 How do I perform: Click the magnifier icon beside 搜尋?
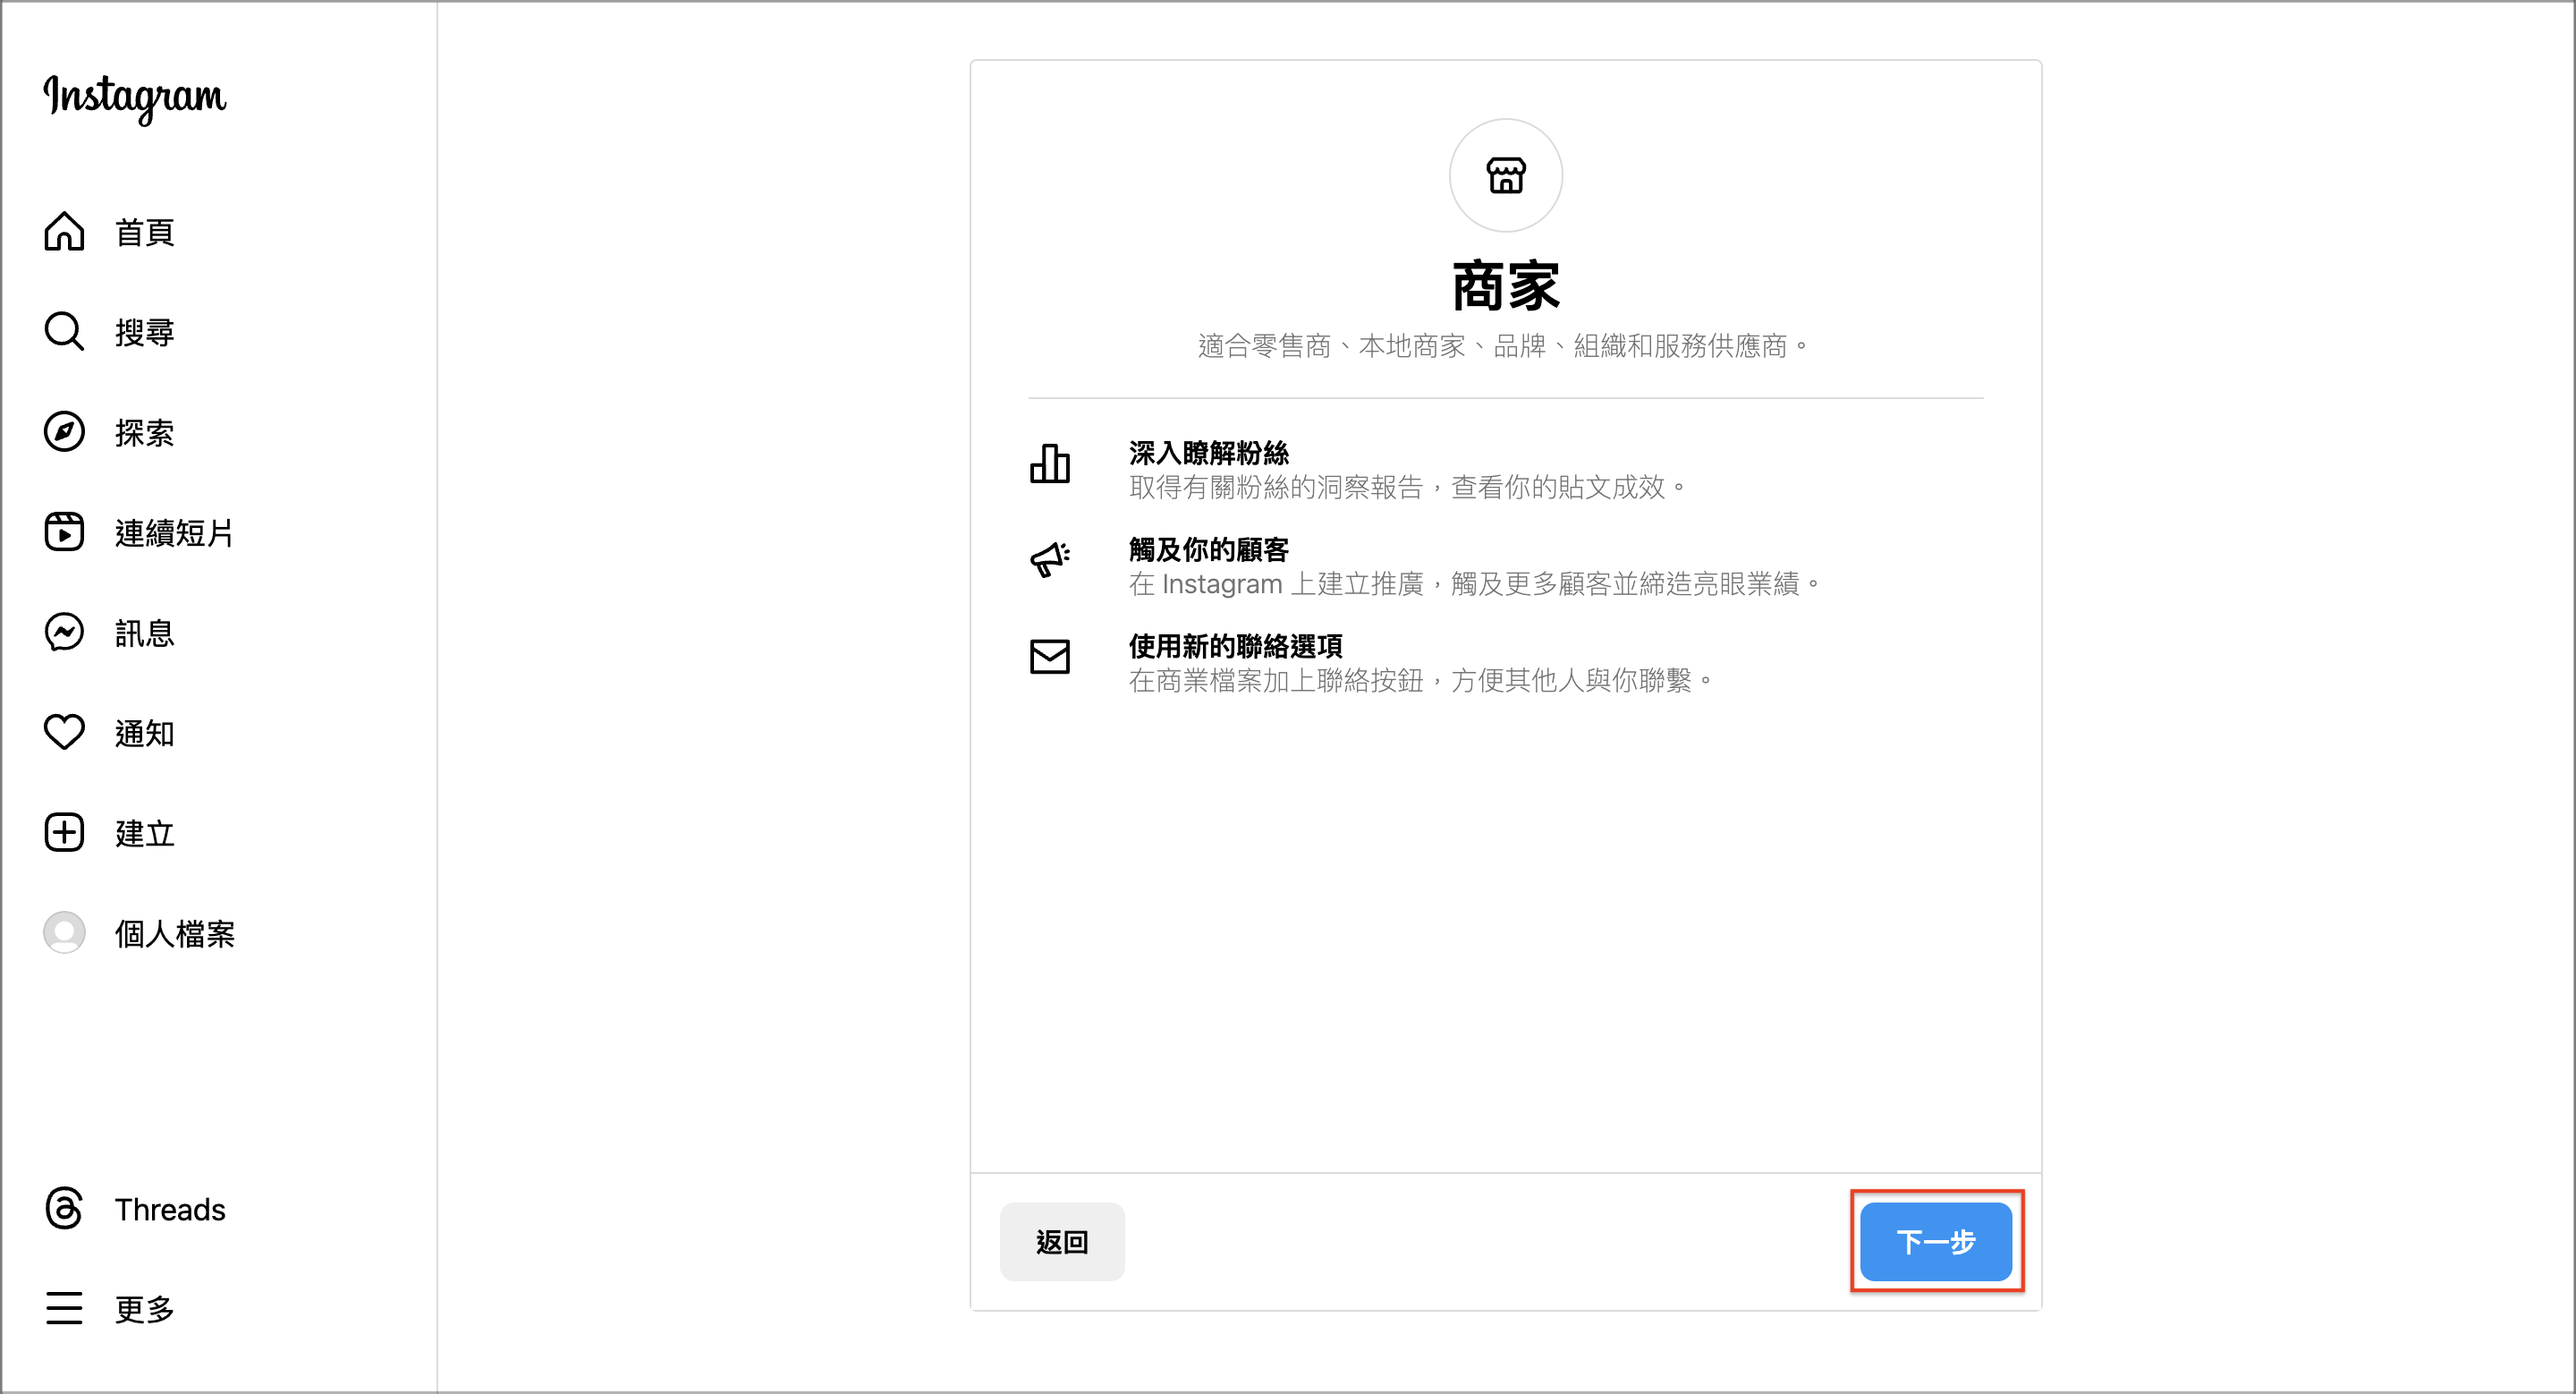click(x=64, y=332)
